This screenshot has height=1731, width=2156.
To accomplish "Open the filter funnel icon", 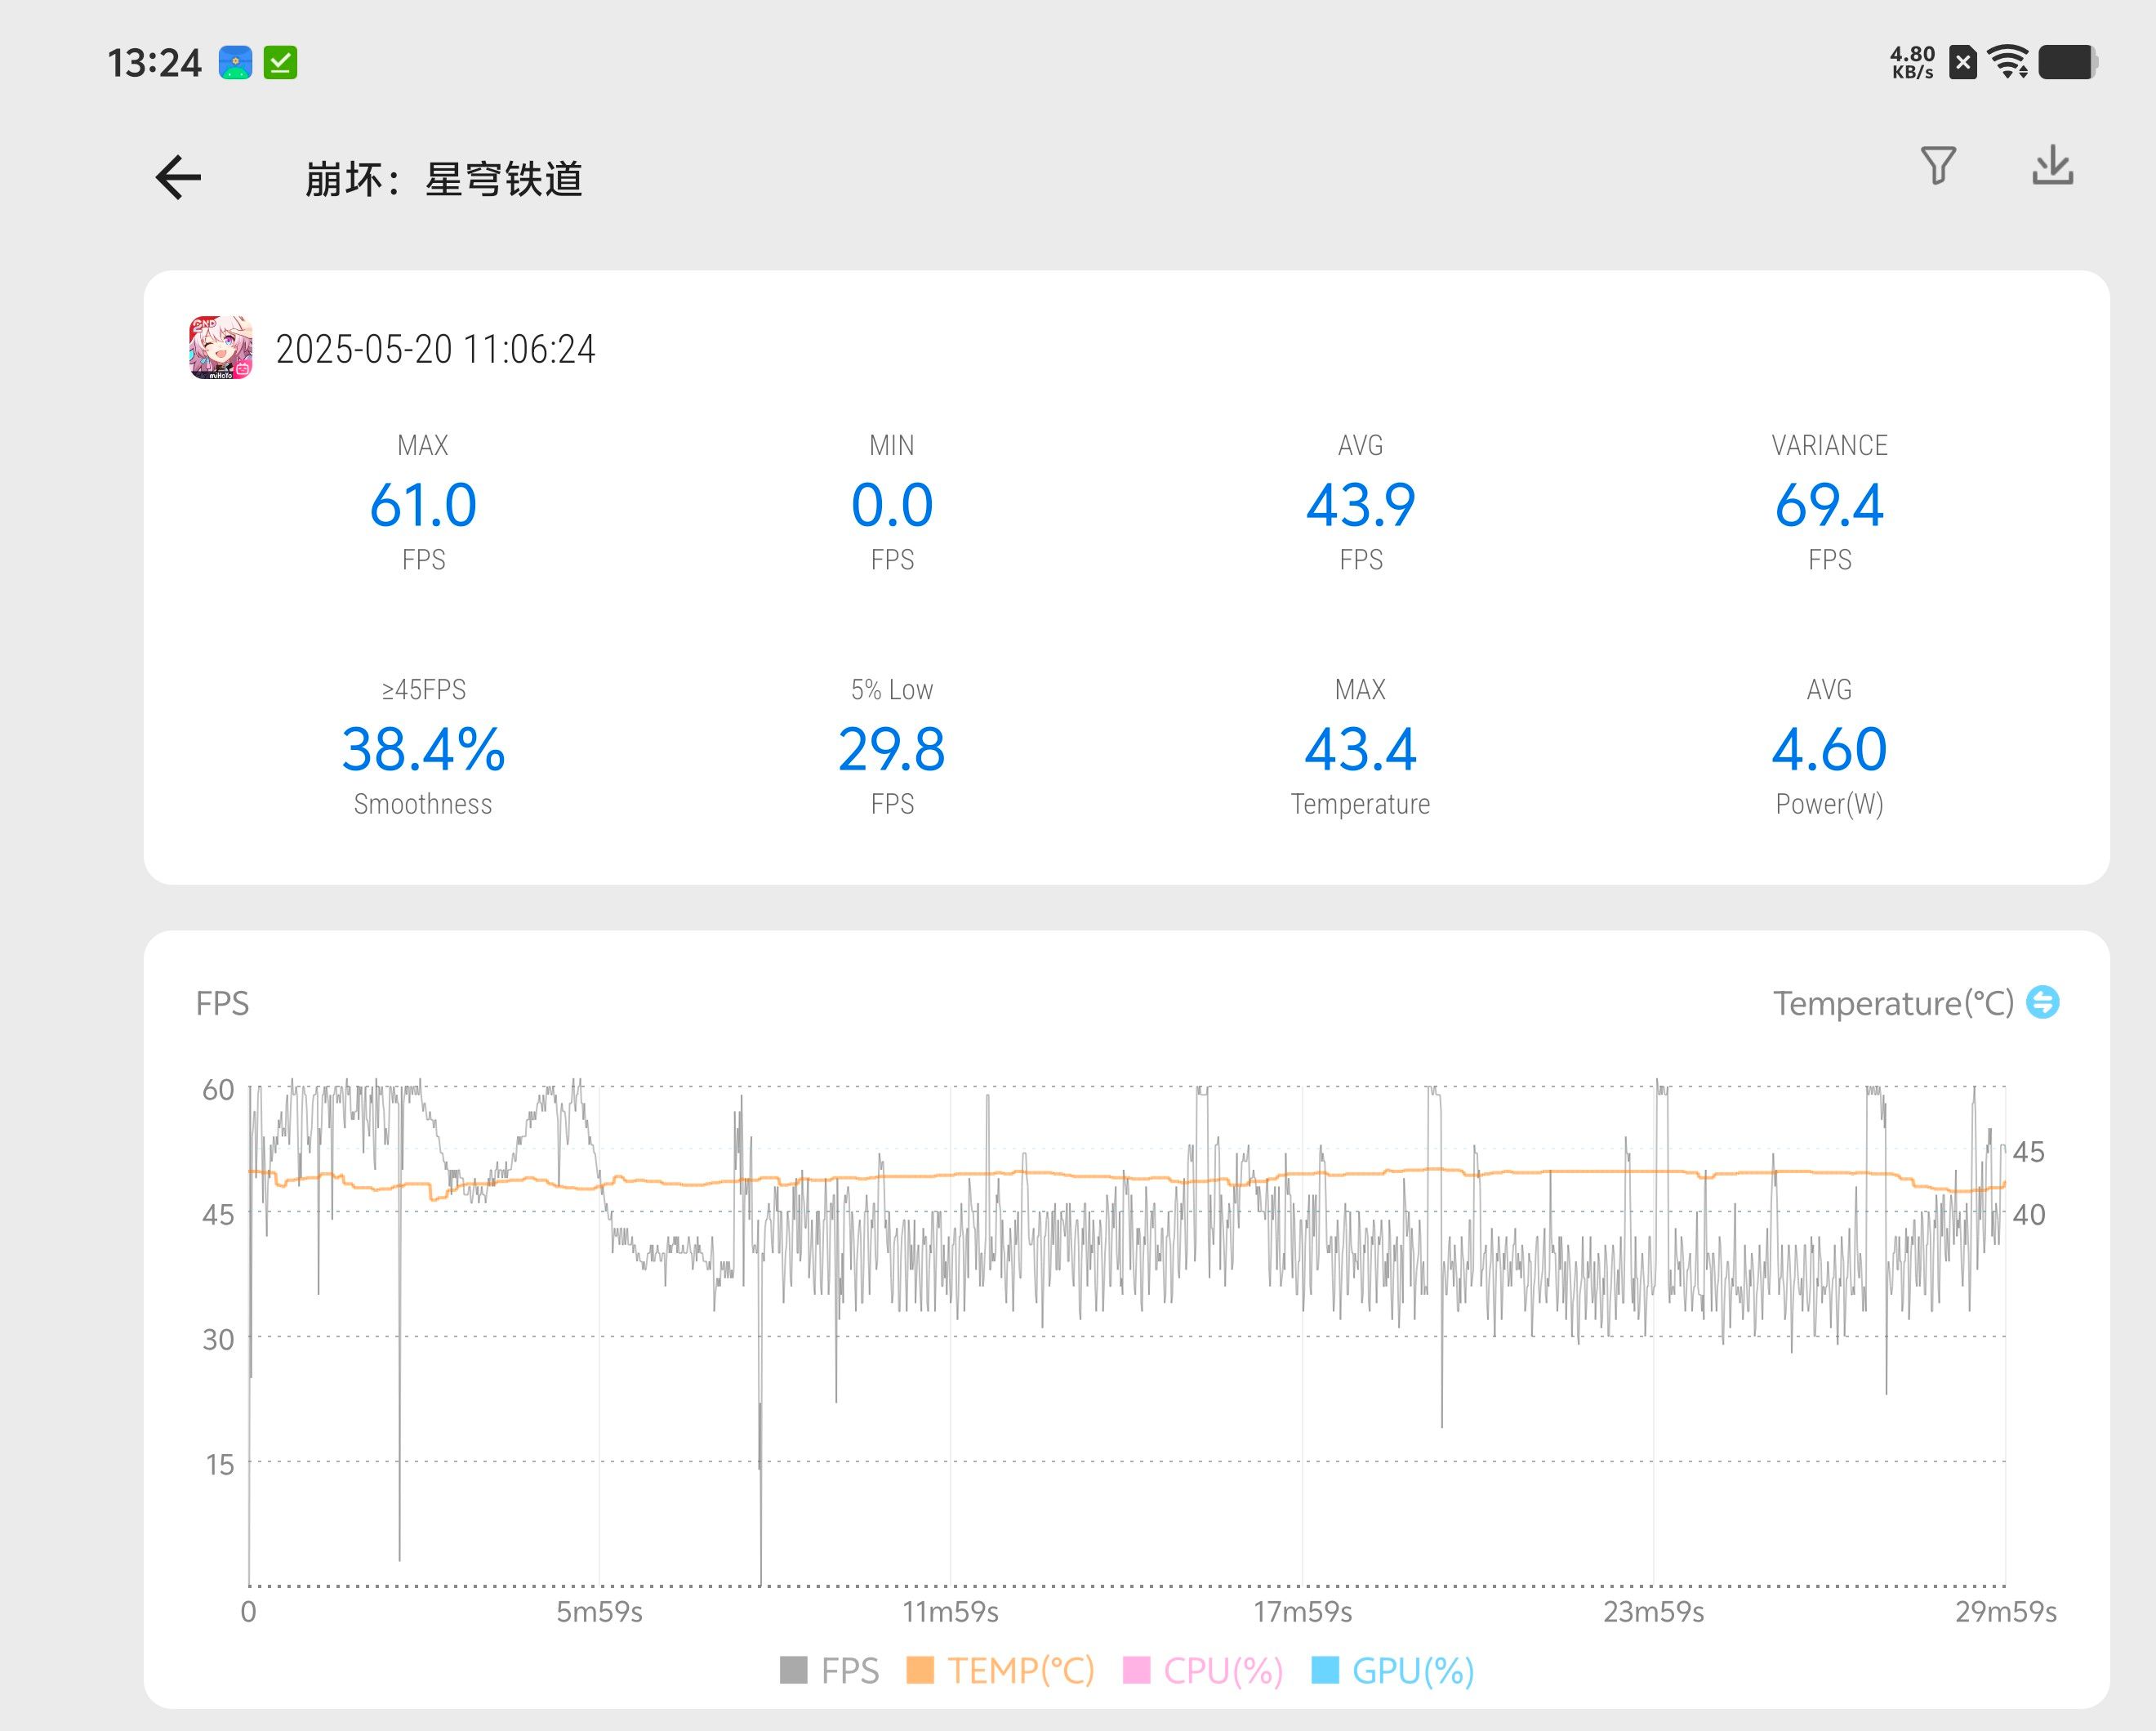I will pyautogui.click(x=1938, y=165).
